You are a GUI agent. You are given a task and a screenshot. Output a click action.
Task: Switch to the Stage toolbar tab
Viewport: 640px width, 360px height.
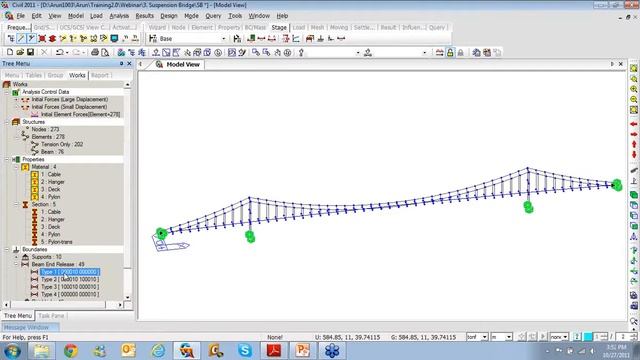click(279, 27)
